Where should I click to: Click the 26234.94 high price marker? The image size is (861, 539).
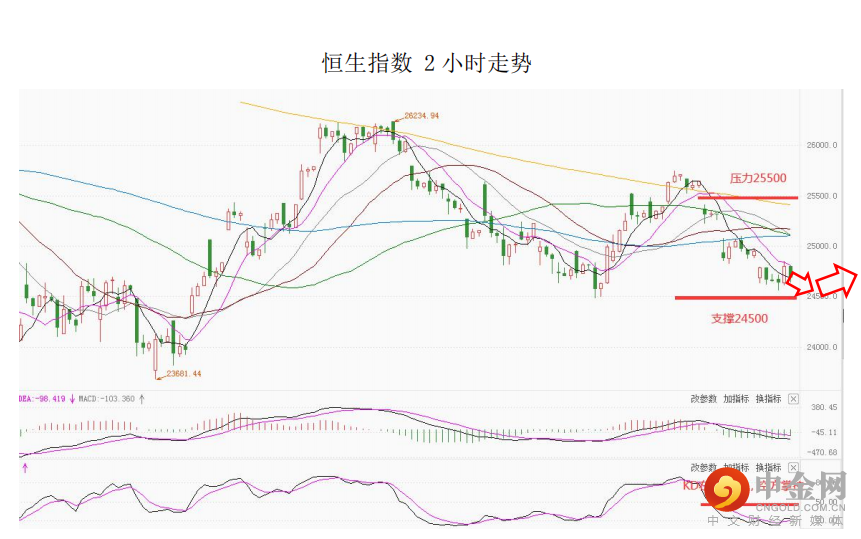point(422,116)
